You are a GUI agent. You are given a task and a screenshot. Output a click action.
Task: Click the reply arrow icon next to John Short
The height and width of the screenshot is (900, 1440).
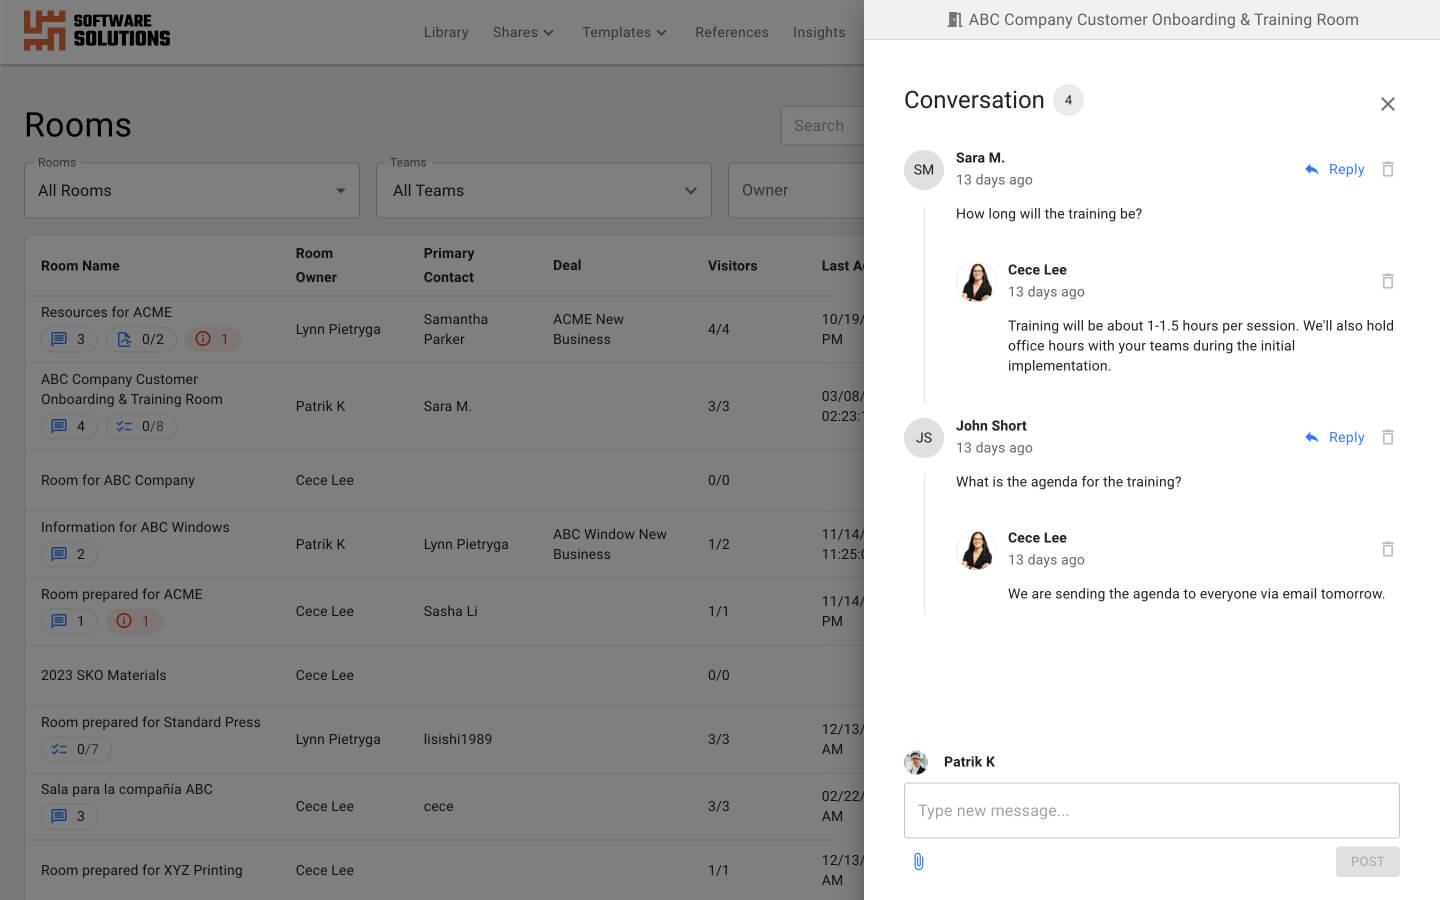[1310, 437]
